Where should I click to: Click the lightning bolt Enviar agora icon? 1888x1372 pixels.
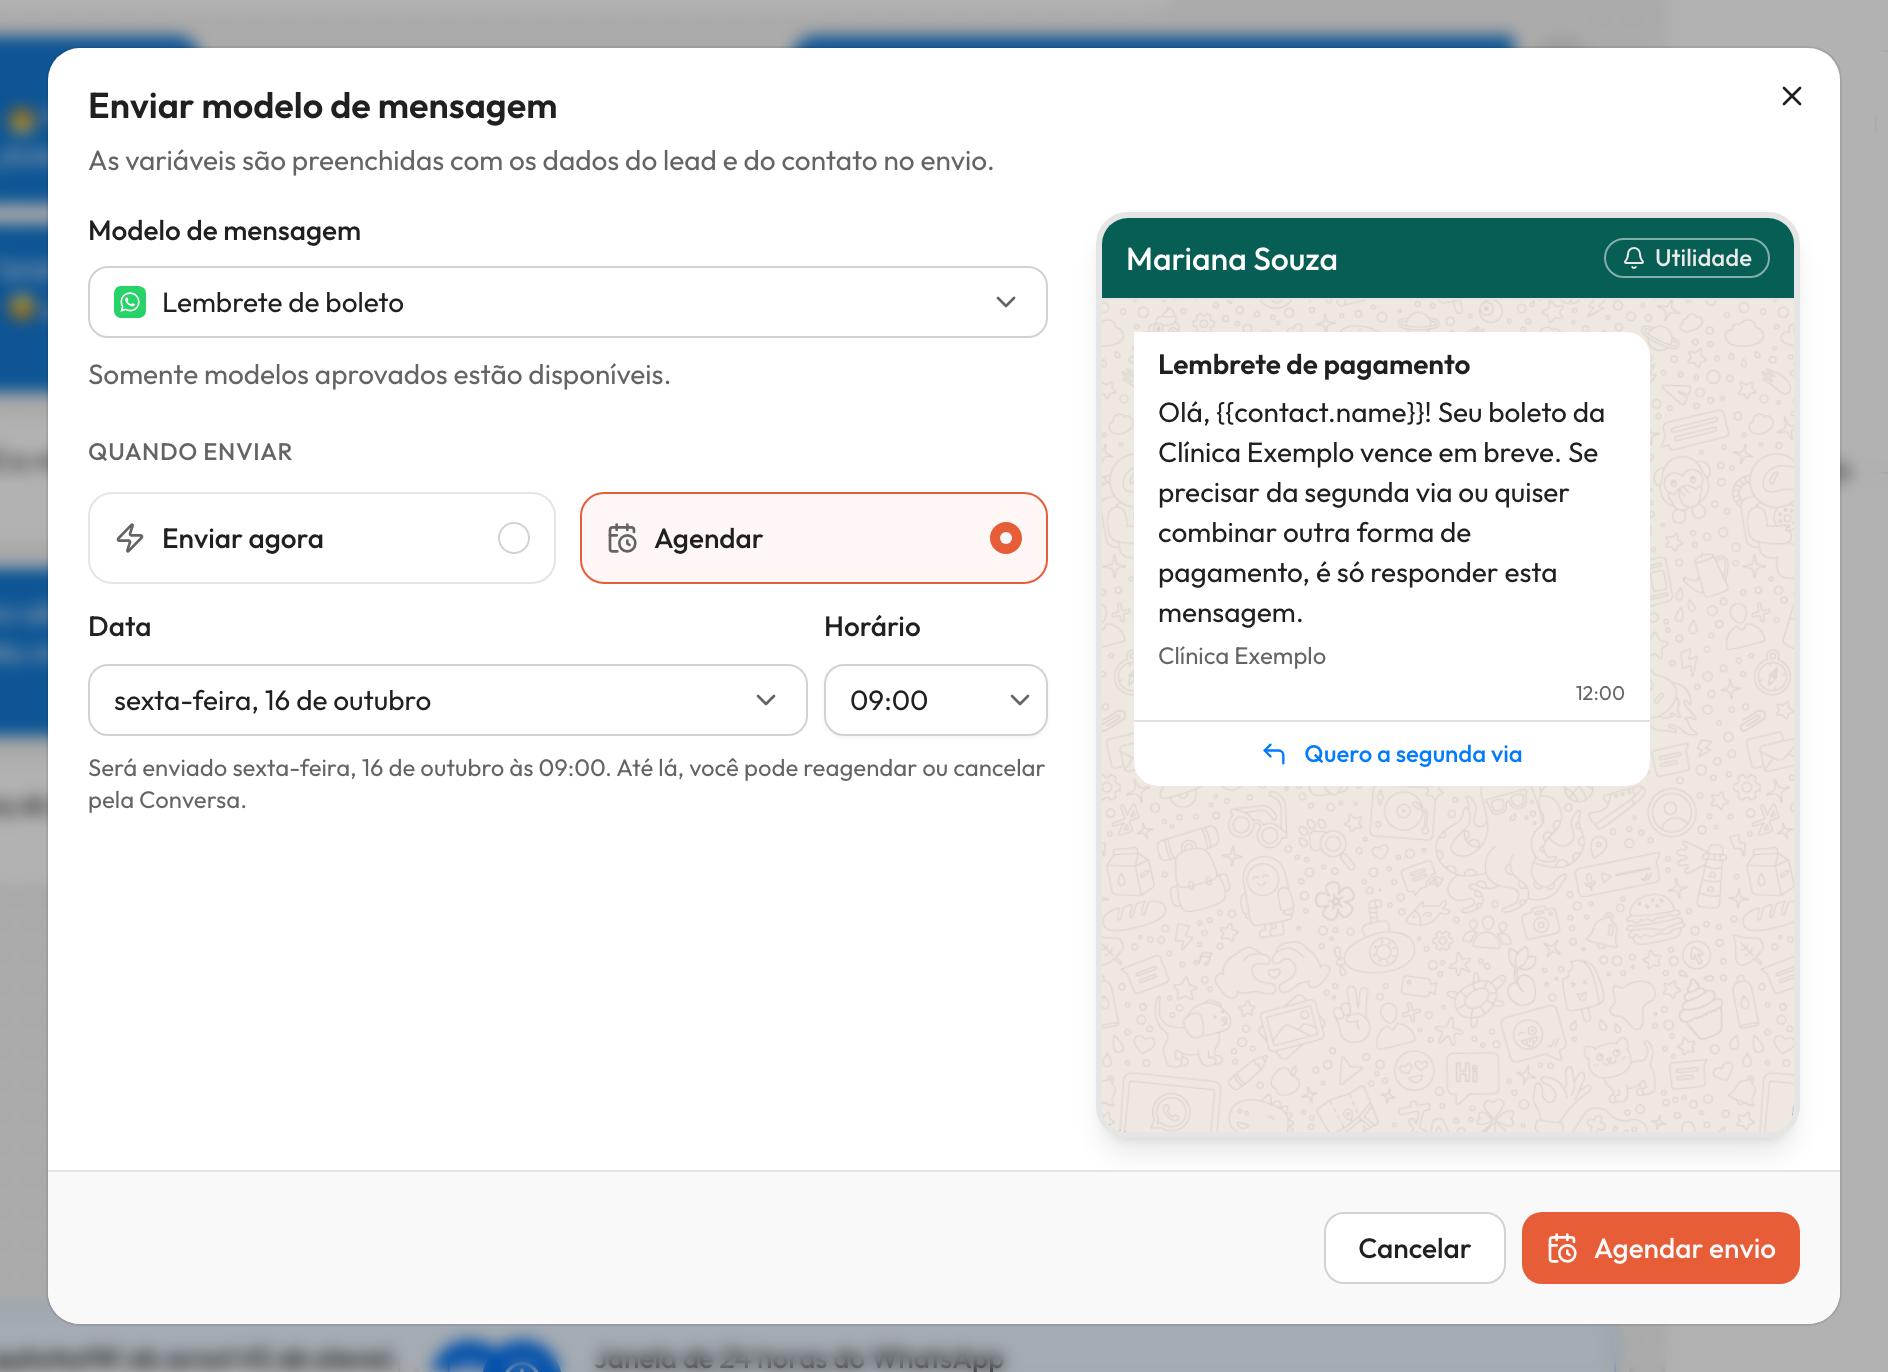(x=130, y=538)
